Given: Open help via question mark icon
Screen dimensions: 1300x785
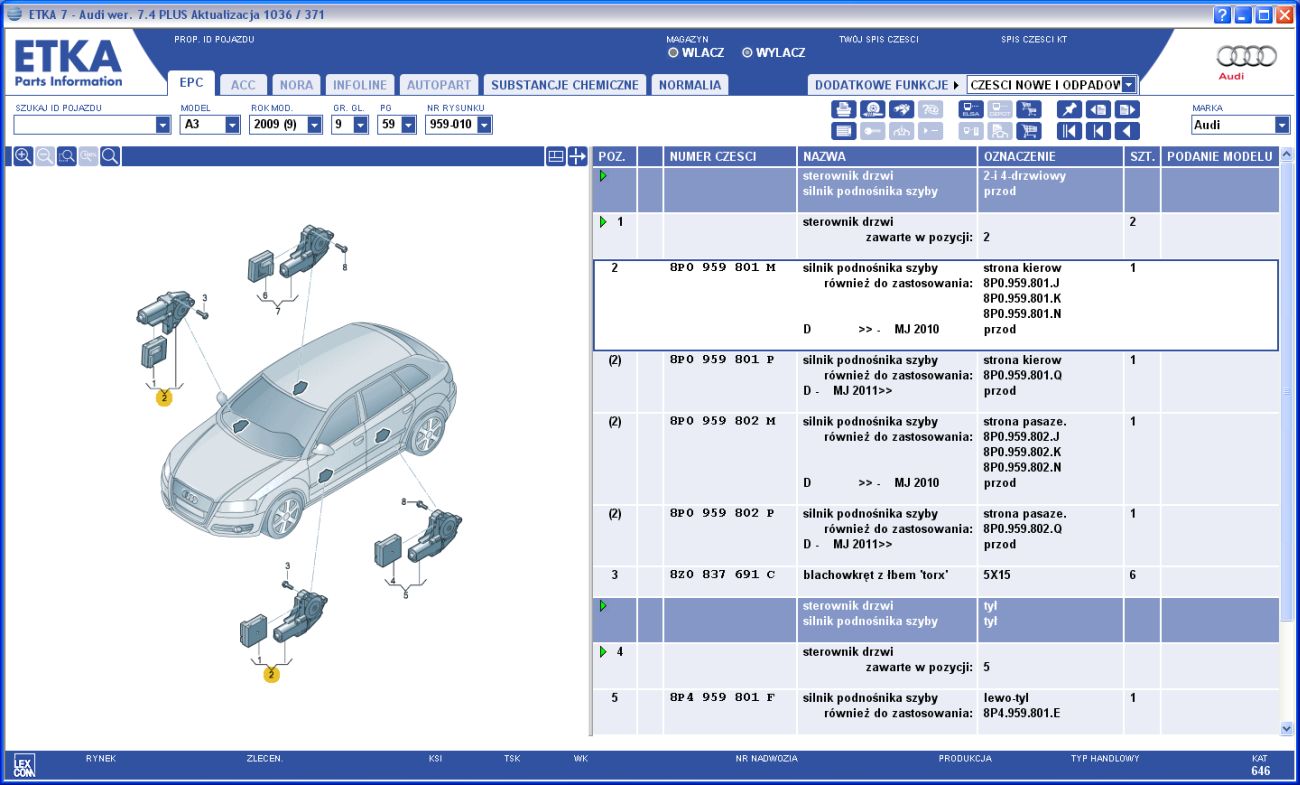Looking at the screenshot, I should pyautogui.click(x=1222, y=15).
